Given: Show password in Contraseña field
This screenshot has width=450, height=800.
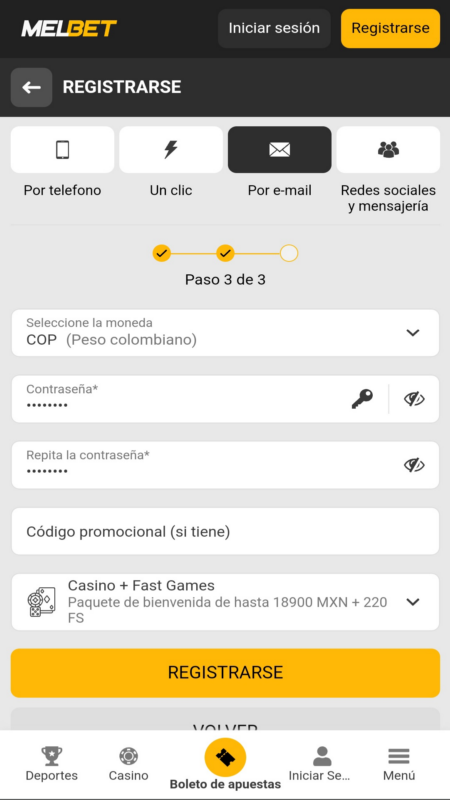Looking at the screenshot, I should (414, 399).
